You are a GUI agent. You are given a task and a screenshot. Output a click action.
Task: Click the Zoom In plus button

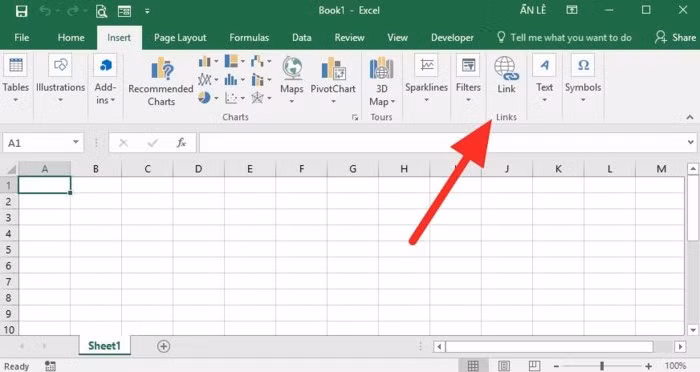(x=648, y=366)
